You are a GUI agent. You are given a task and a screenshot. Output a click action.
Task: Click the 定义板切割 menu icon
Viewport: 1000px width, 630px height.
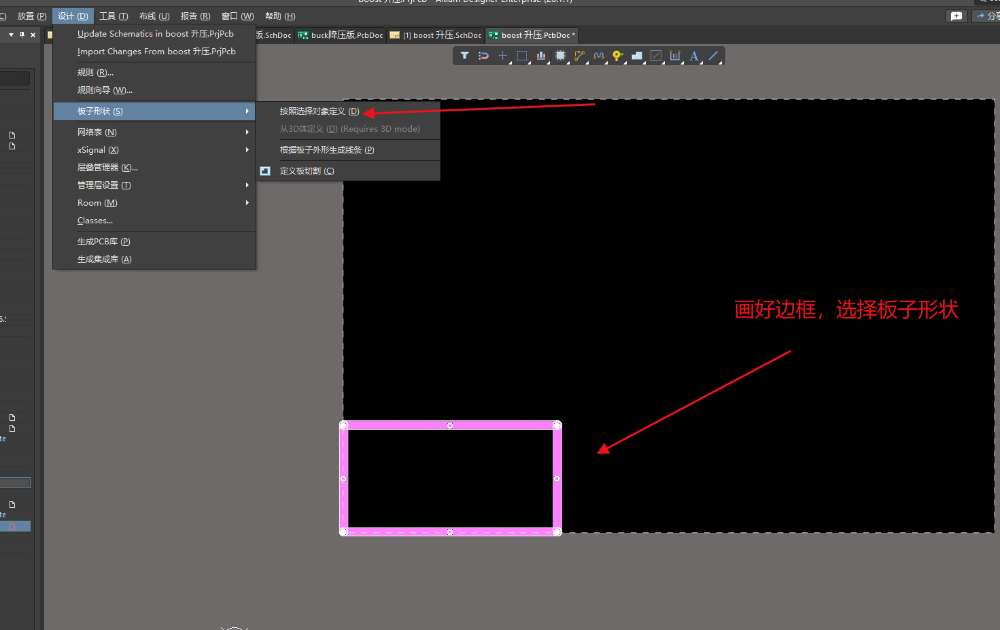tap(265, 171)
